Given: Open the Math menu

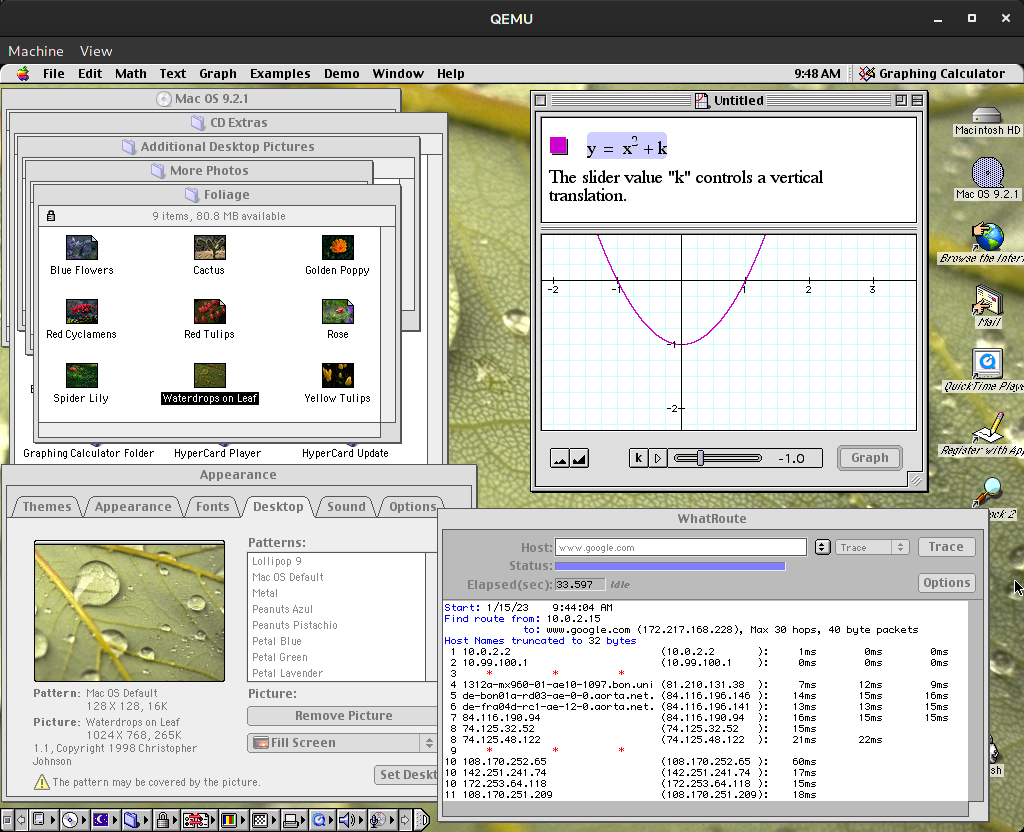Looking at the screenshot, I should (131, 74).
